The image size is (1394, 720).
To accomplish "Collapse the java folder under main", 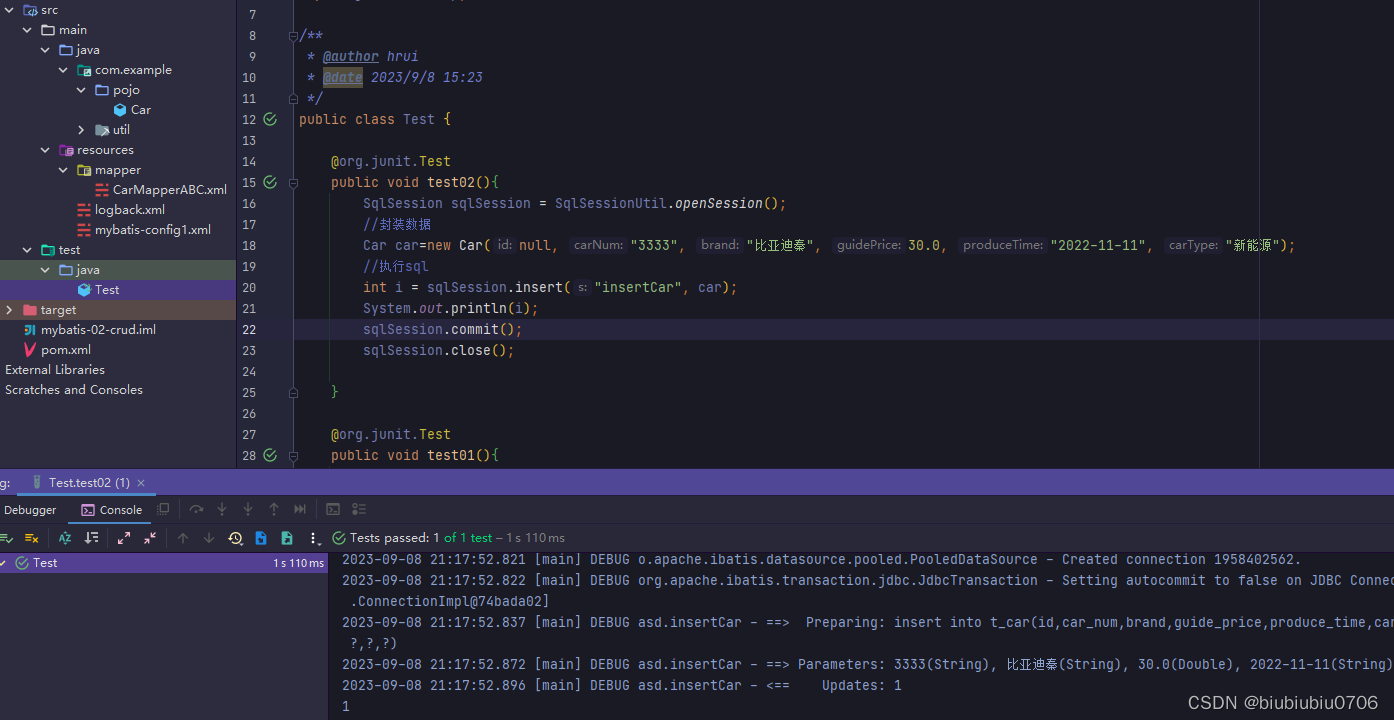I will [45, 50].
